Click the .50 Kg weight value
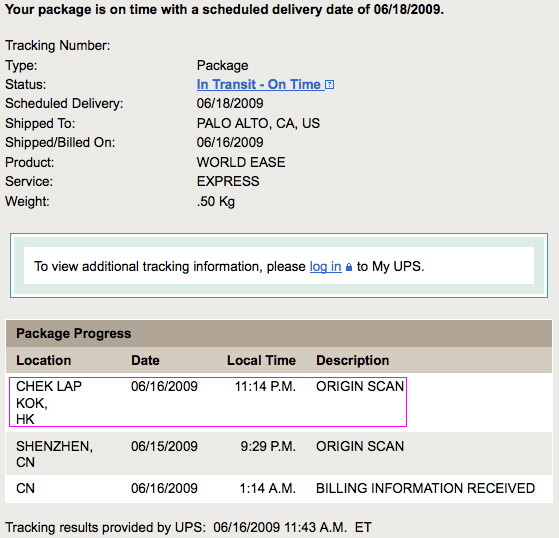Image resolution: width=559 pixels, height=538 pixels. point(216,201)
